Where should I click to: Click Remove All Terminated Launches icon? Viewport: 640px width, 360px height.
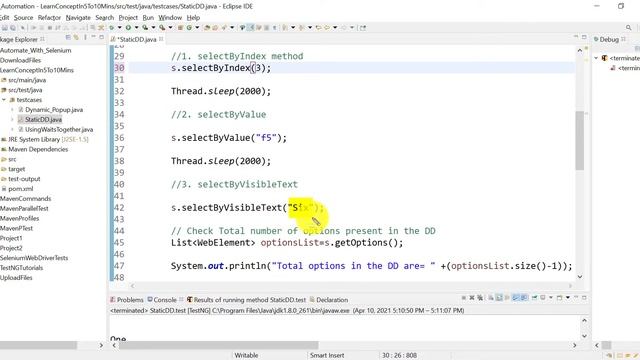[480, 298]
